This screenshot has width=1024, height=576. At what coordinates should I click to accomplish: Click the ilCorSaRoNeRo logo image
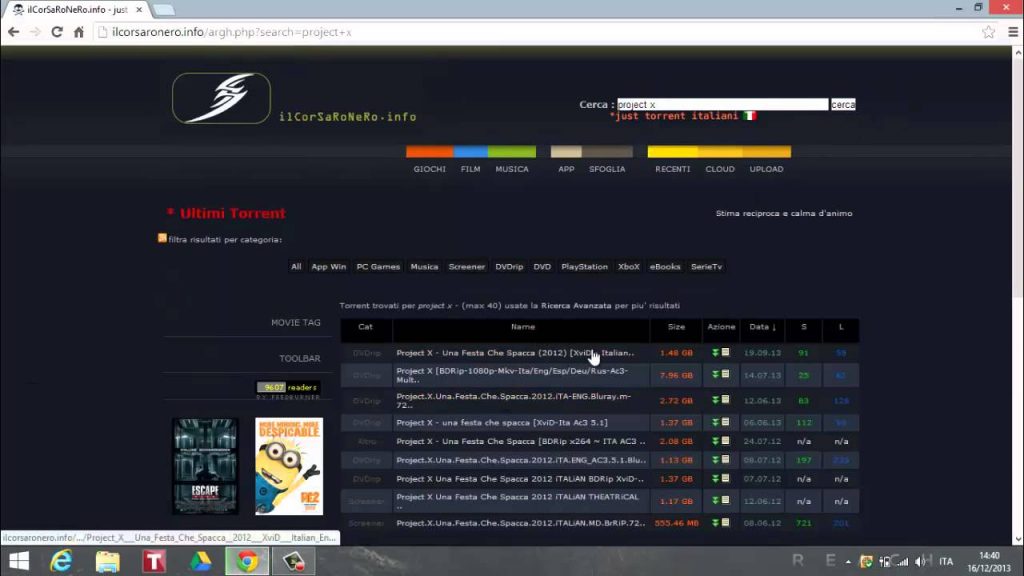[x=221, y=98]
